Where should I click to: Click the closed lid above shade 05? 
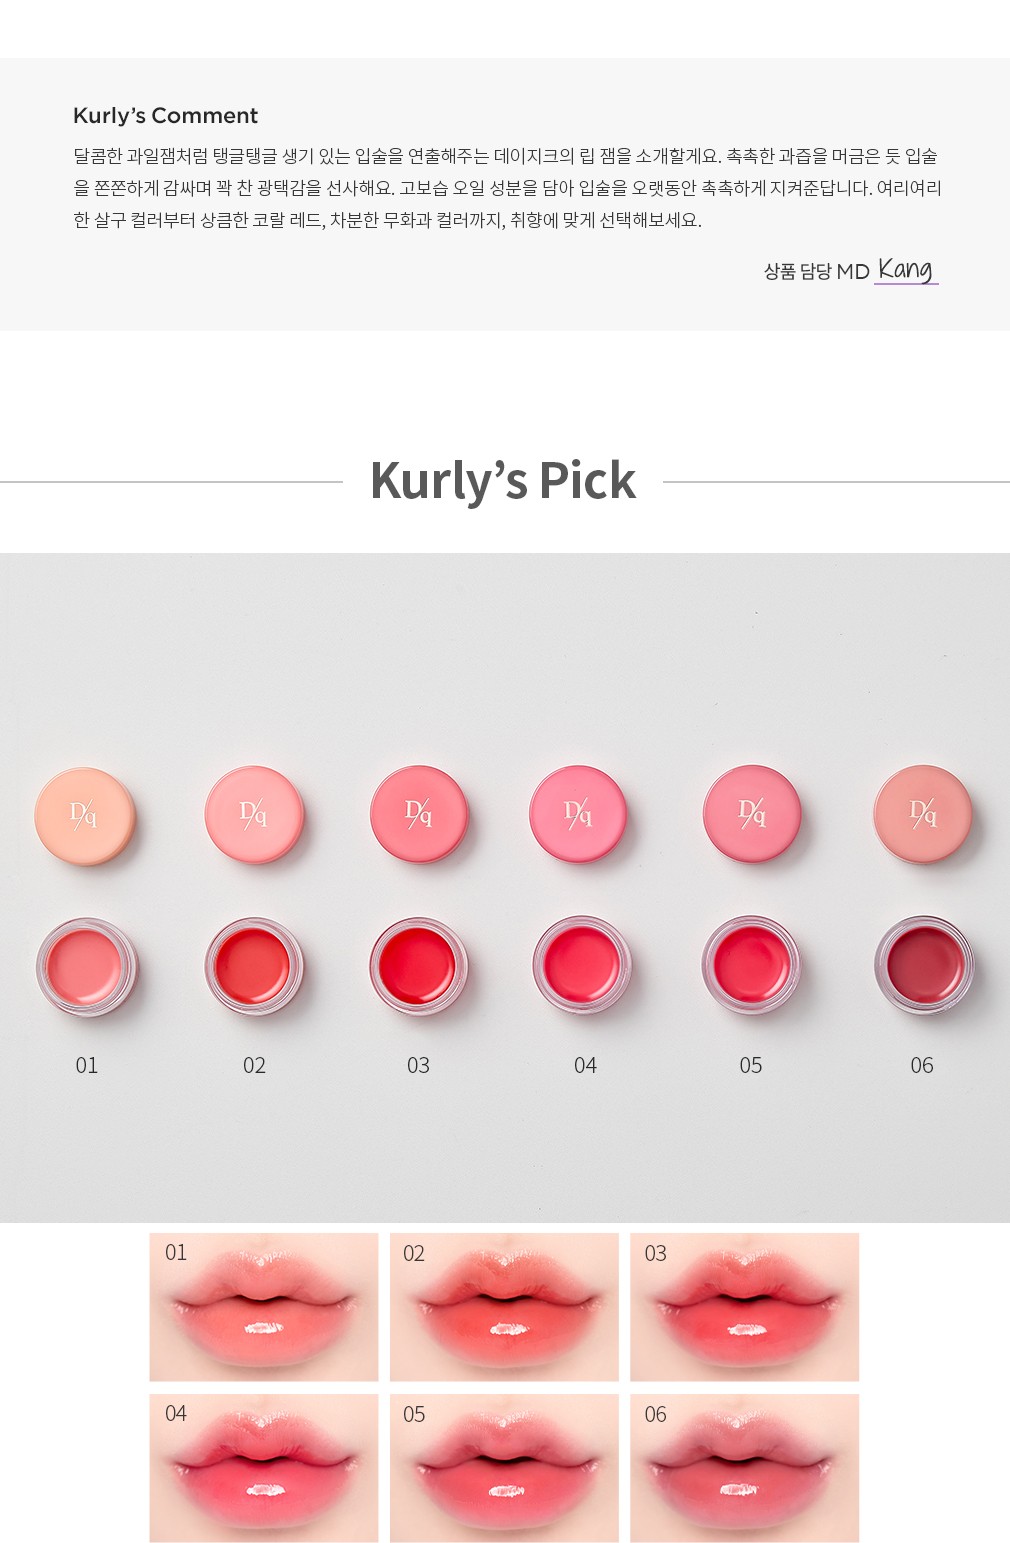(752, 813)
